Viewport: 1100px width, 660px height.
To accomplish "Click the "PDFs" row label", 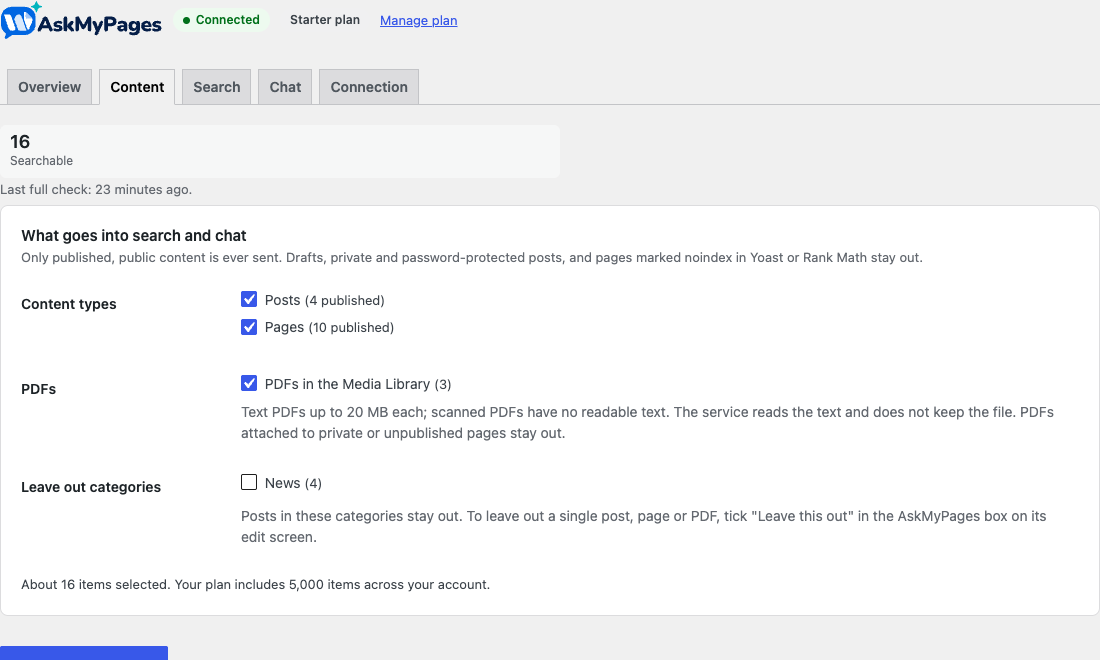I will 39,389.
